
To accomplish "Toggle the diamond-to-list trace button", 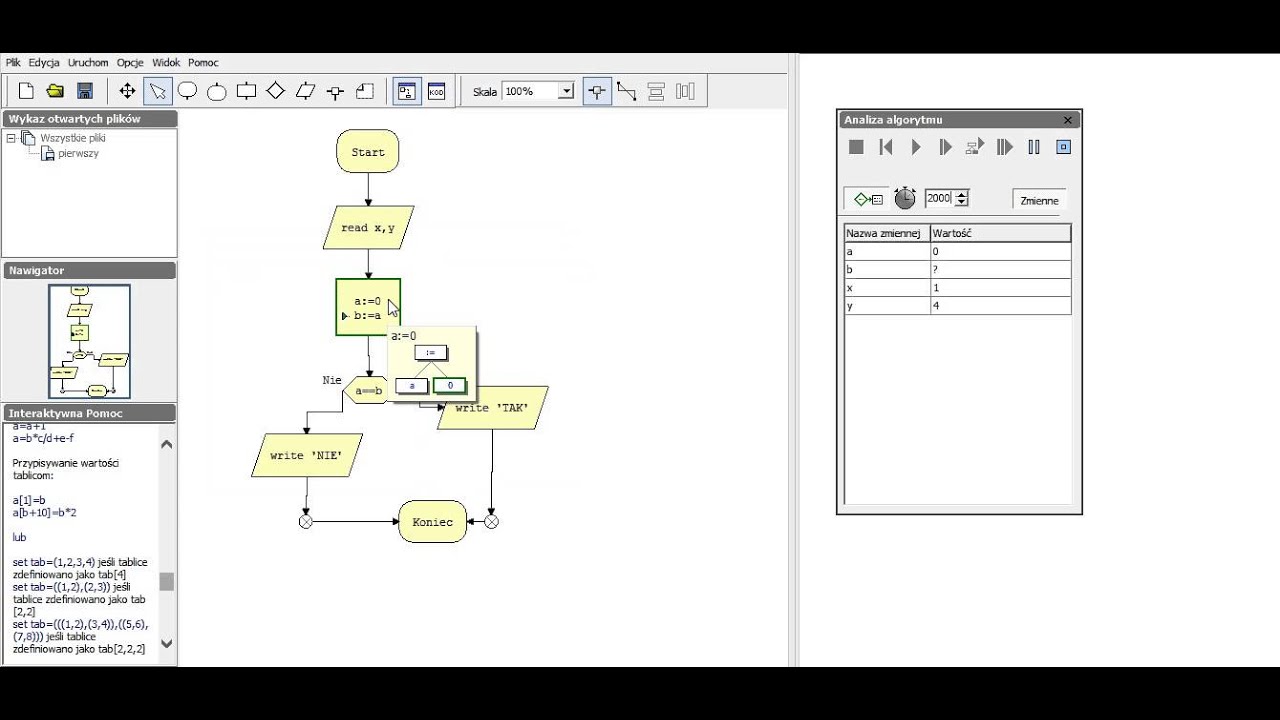I will tap(868, 198).
